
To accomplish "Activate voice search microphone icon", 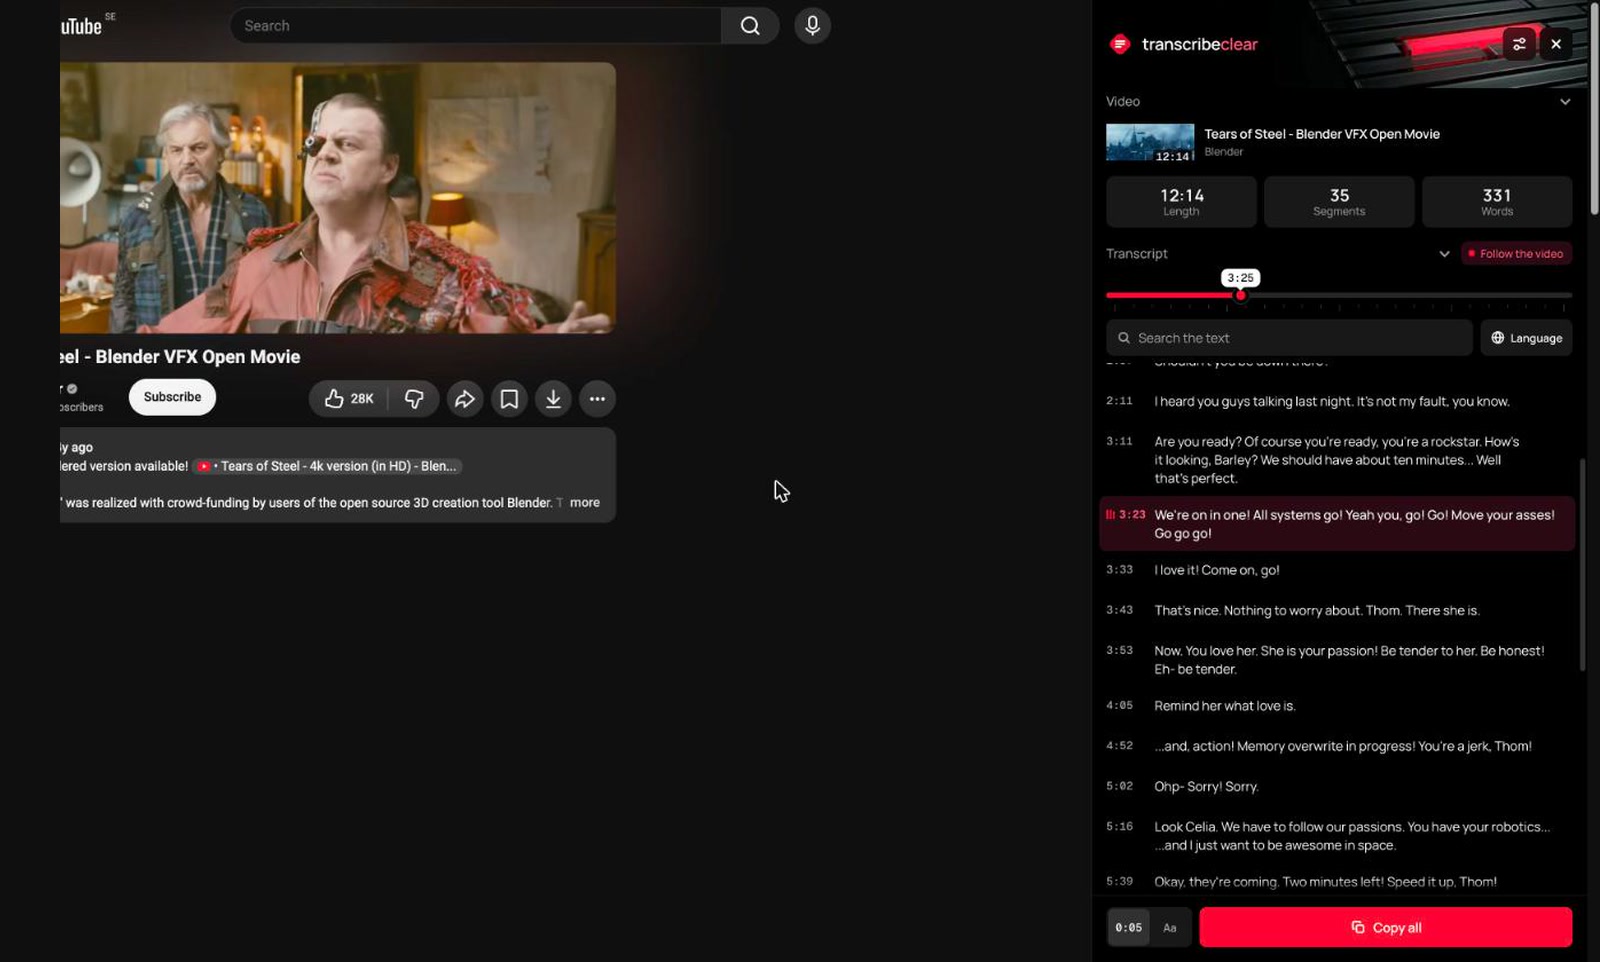I will [812, 26].
